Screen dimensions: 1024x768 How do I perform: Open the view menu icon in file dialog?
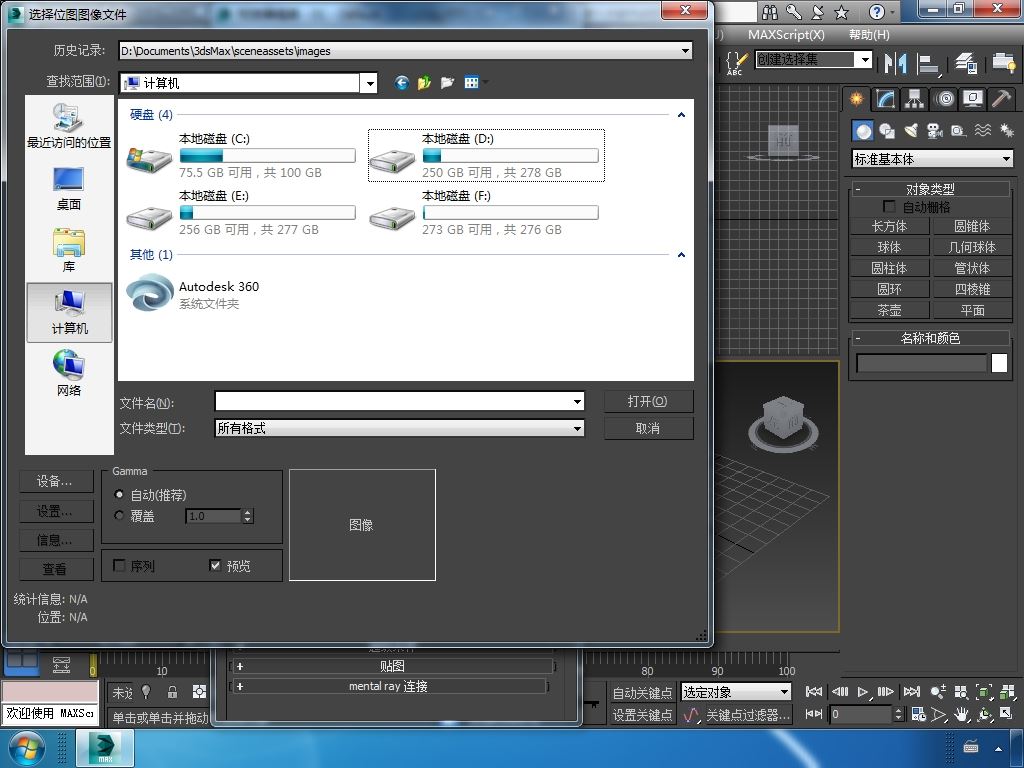(x=474, y=82)
